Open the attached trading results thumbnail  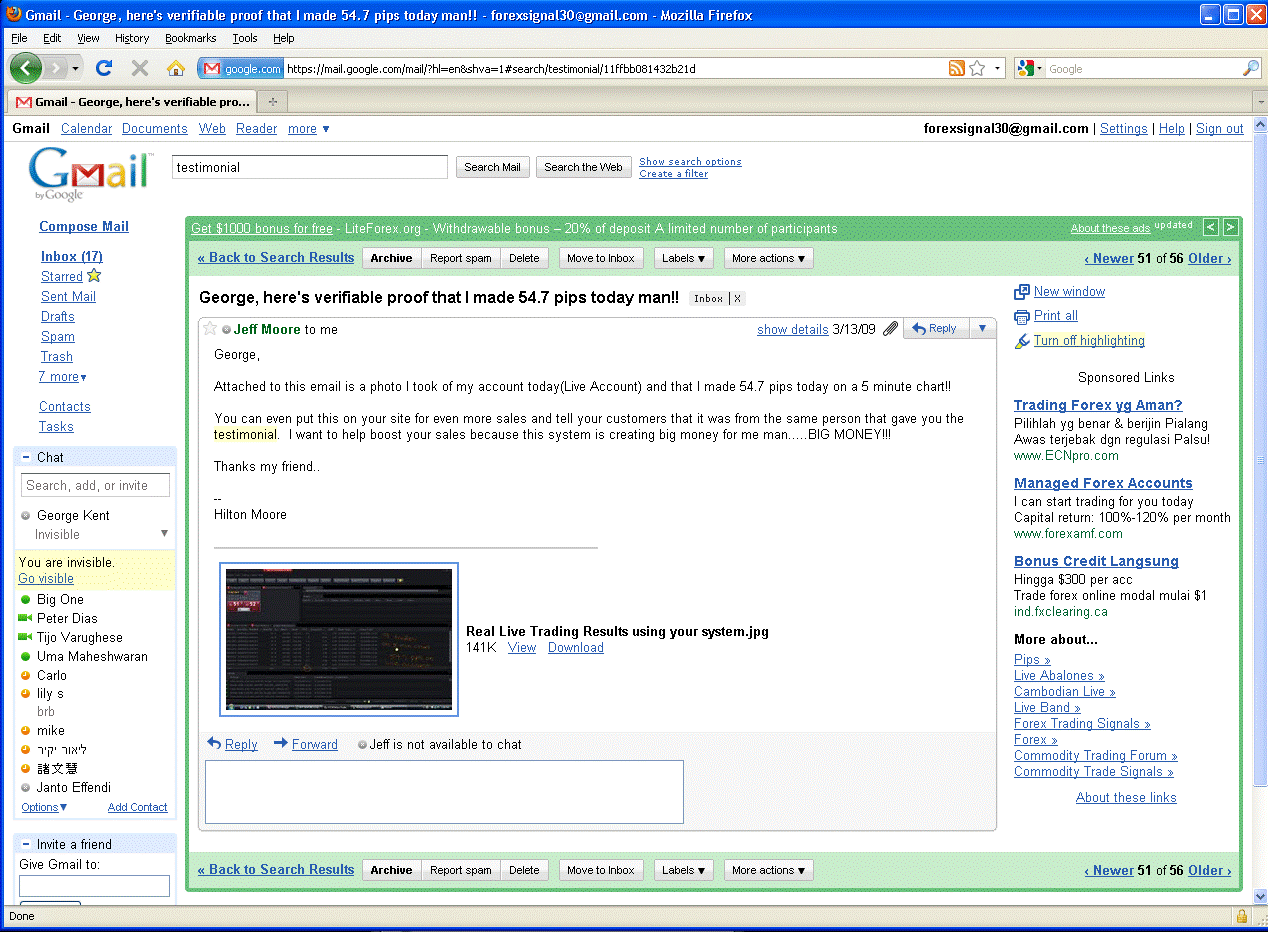(339, 639)
